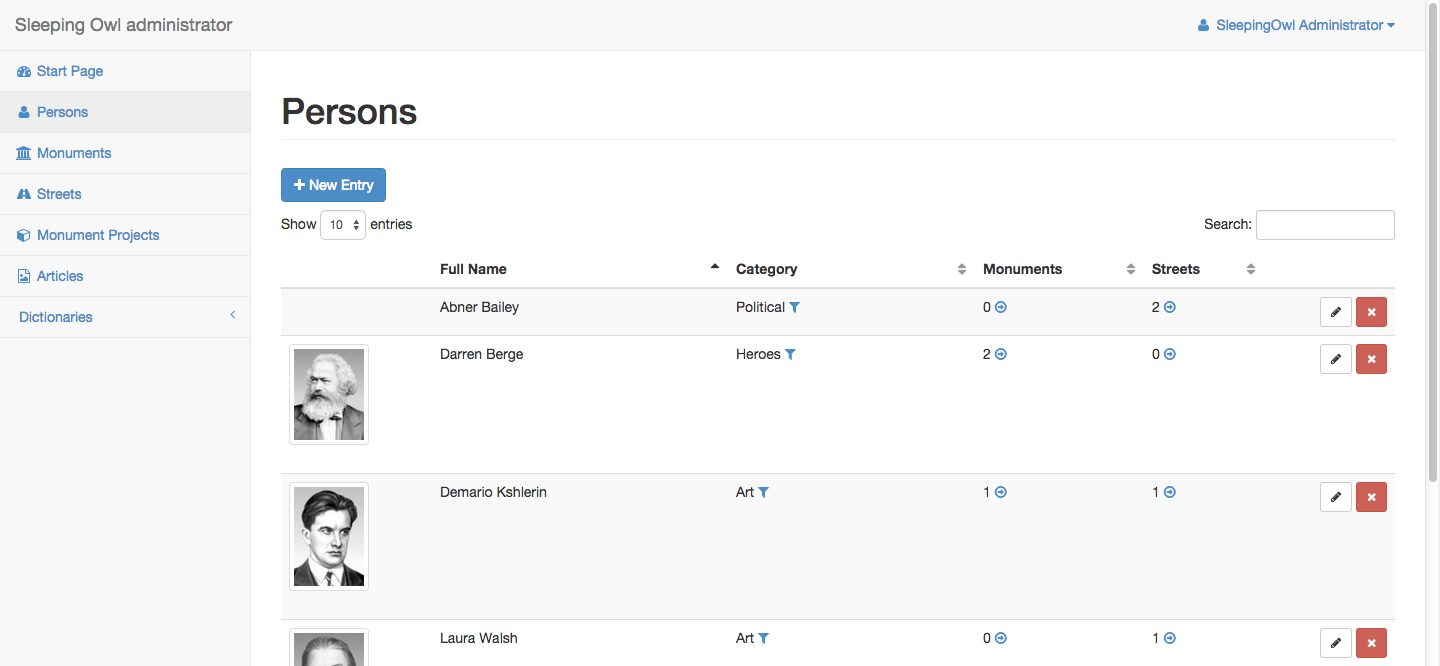The height and width of the screenshot is (666, 1440).
Task: Sort table by Monuments column
Action: point(1059,269)
